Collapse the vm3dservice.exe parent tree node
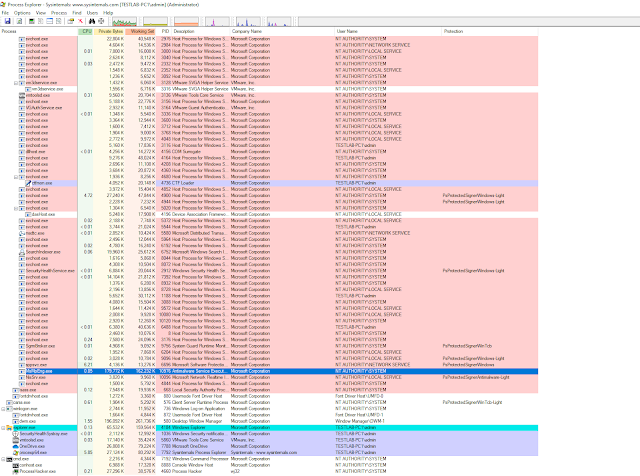 (x=16, y=83)
